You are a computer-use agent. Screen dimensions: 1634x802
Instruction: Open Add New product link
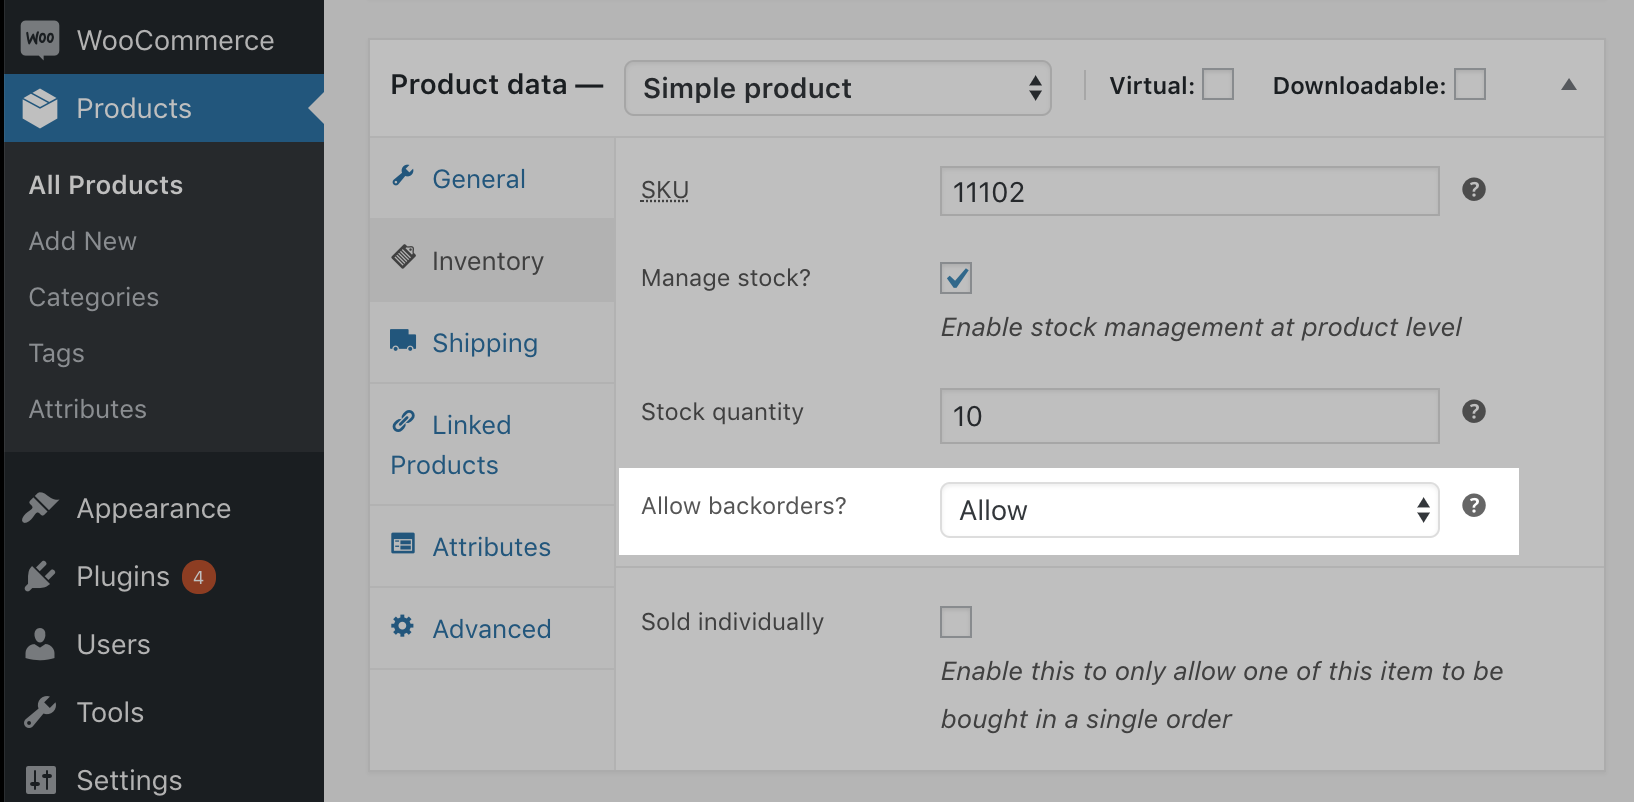(83, 241)
